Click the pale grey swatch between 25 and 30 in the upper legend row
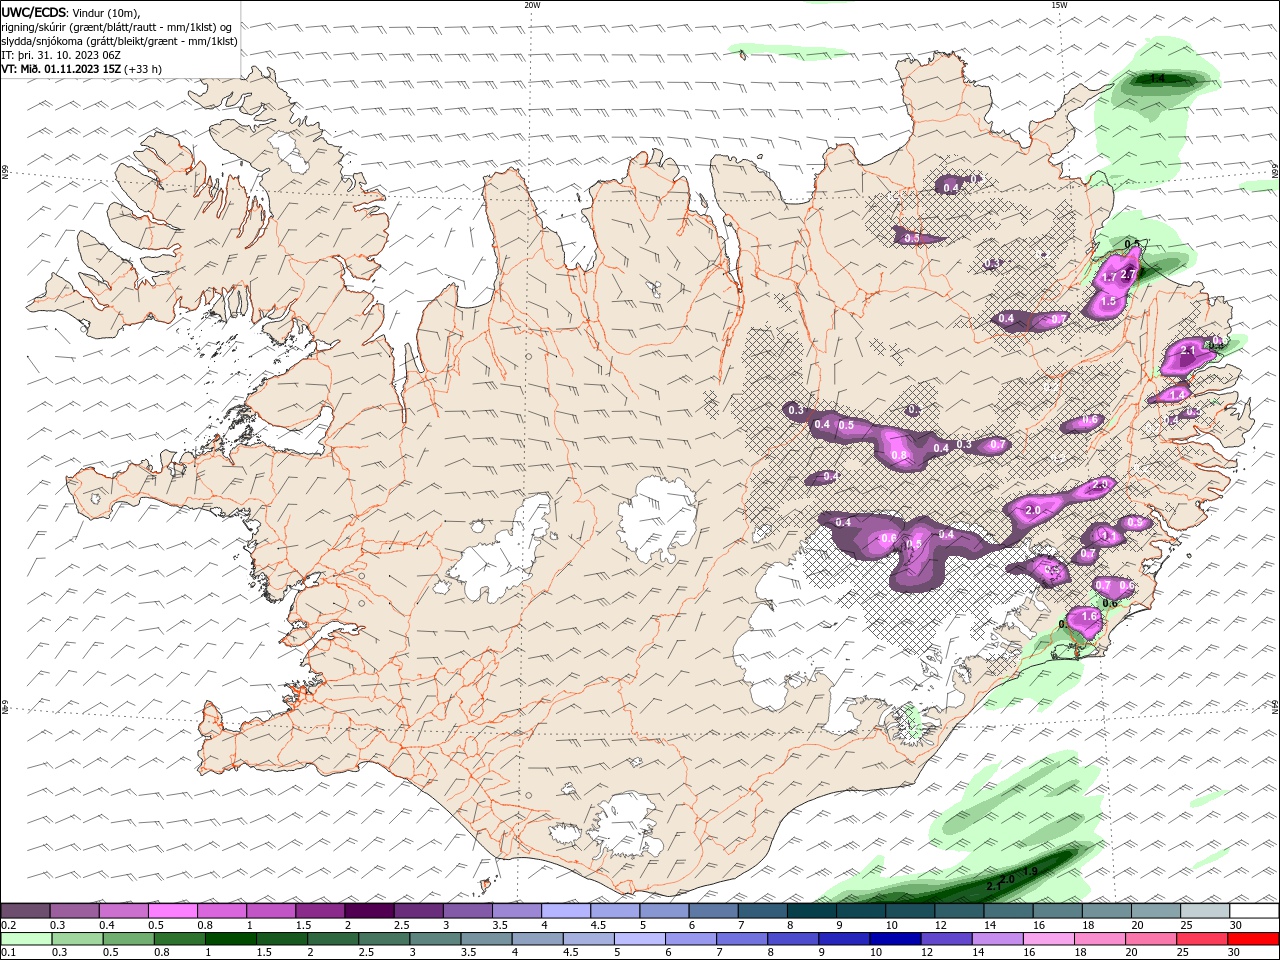 point(1204,911)
